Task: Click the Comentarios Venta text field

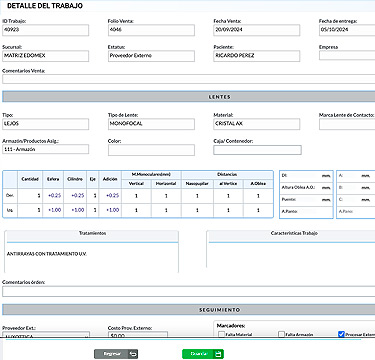Action: [189, 79]
